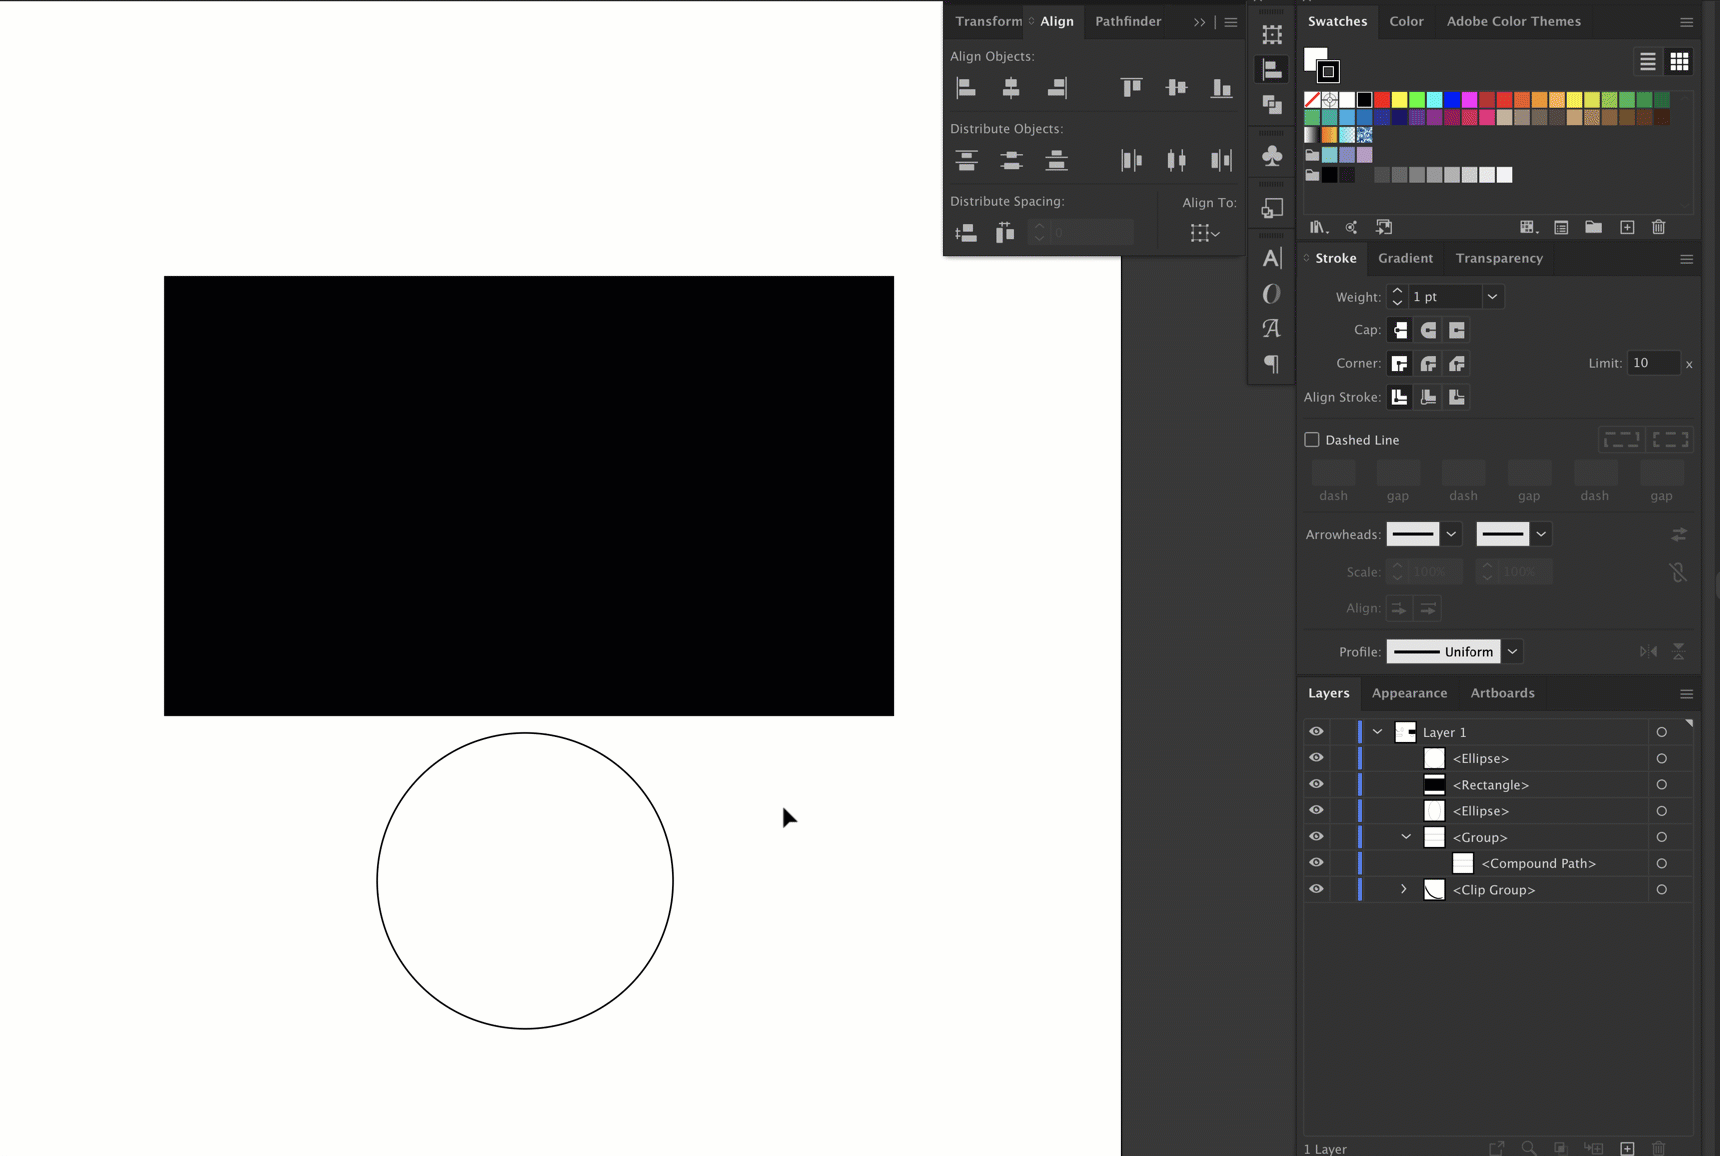Create new swatch in Swatches panel
The width and height of the screenshot is (1720, 1156).
coord(1627,227)
